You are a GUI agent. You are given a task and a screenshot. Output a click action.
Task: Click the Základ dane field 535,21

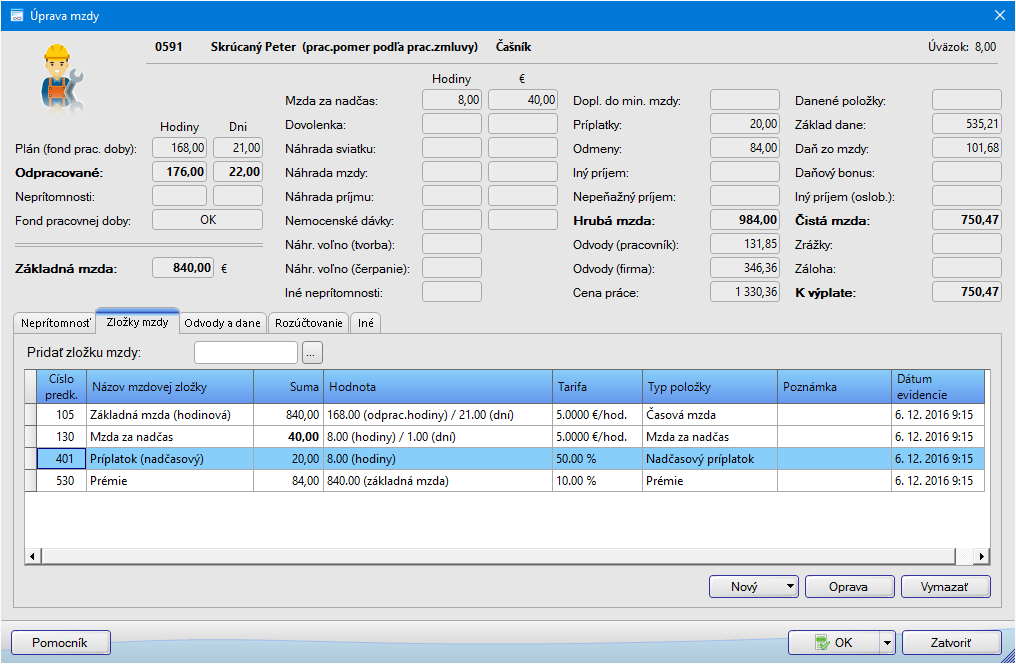[967, 124]
